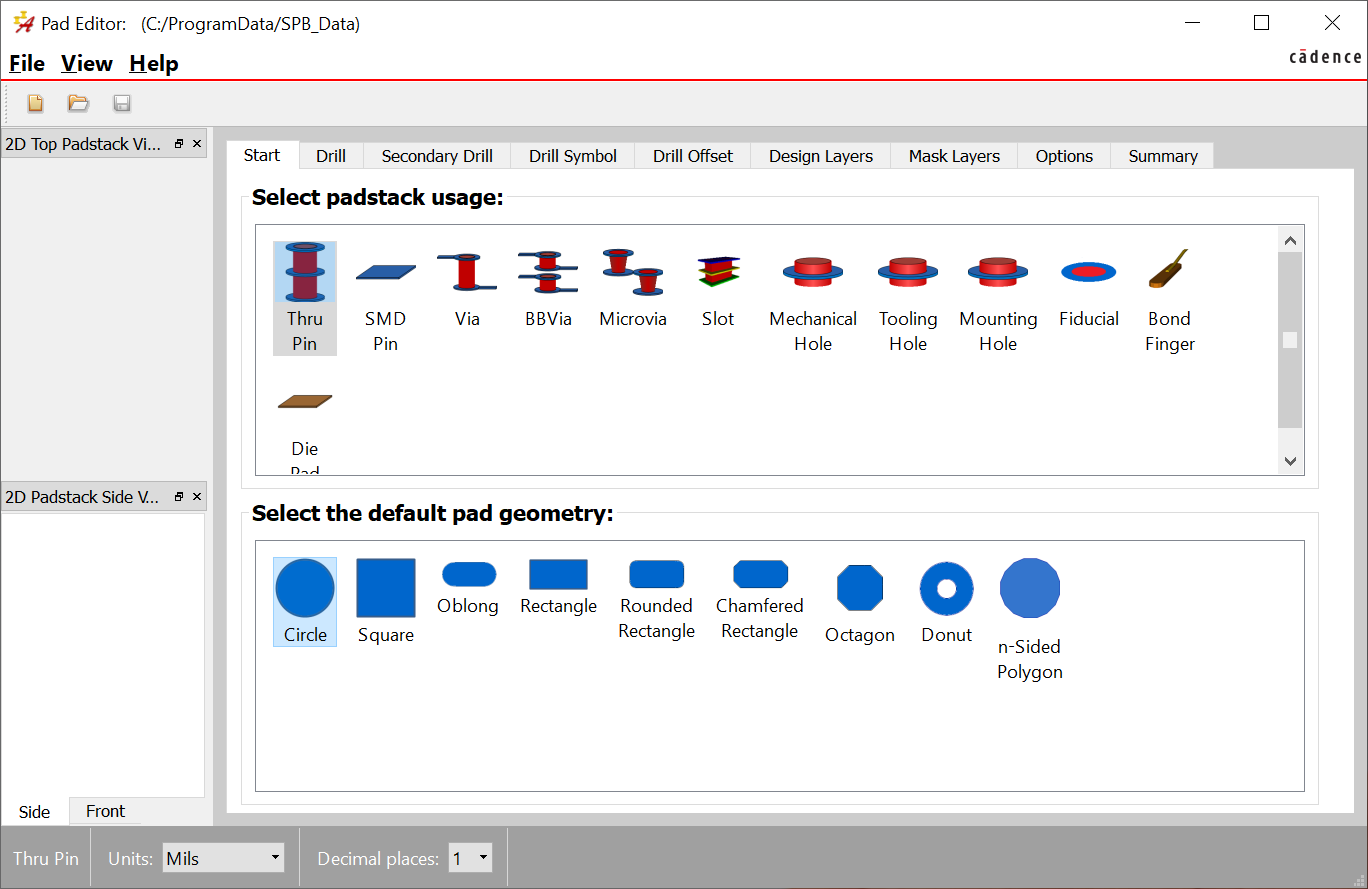This screenshot has height=889, width=1368.
Task: Go to the Design Layers tab
Action: (x=821, y=156)
